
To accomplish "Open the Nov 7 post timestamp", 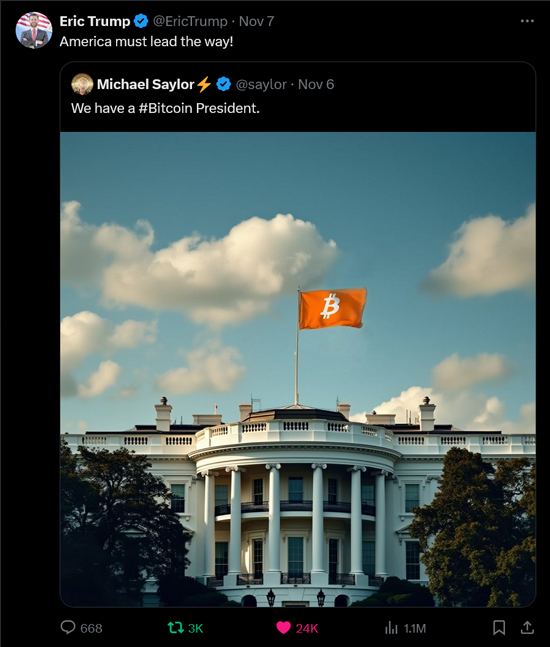I will point(257,21).
